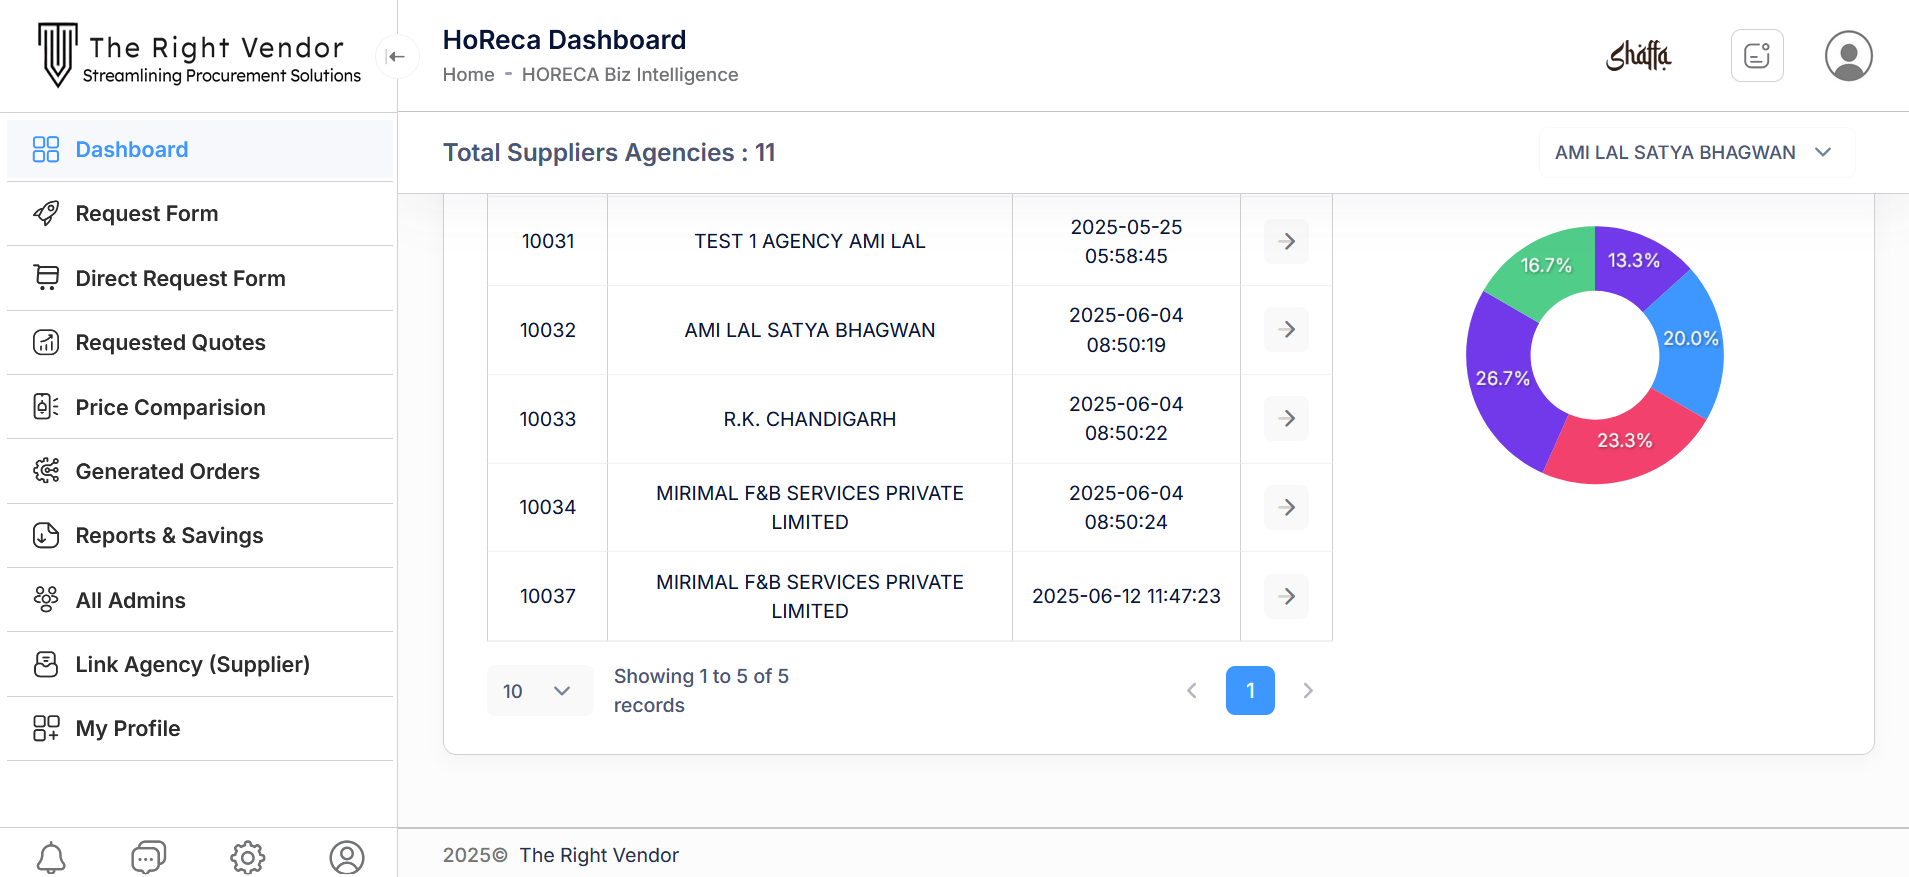Click the Price Comparision icon
The height and width of the screenshot is (877, 1909).
46,407
